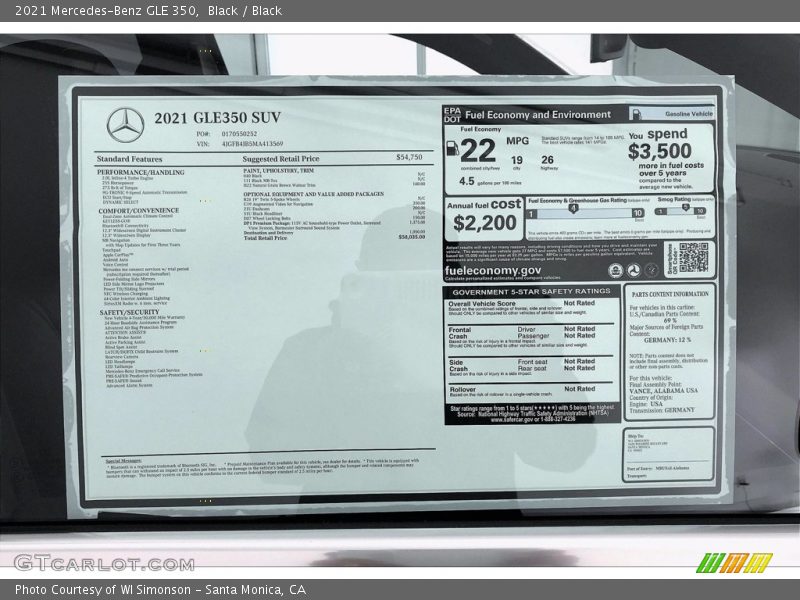Click 'Not Rated' beside Overall Vehicle Score
This screenshot has width=800, height=600.
(x=579, y=303)
